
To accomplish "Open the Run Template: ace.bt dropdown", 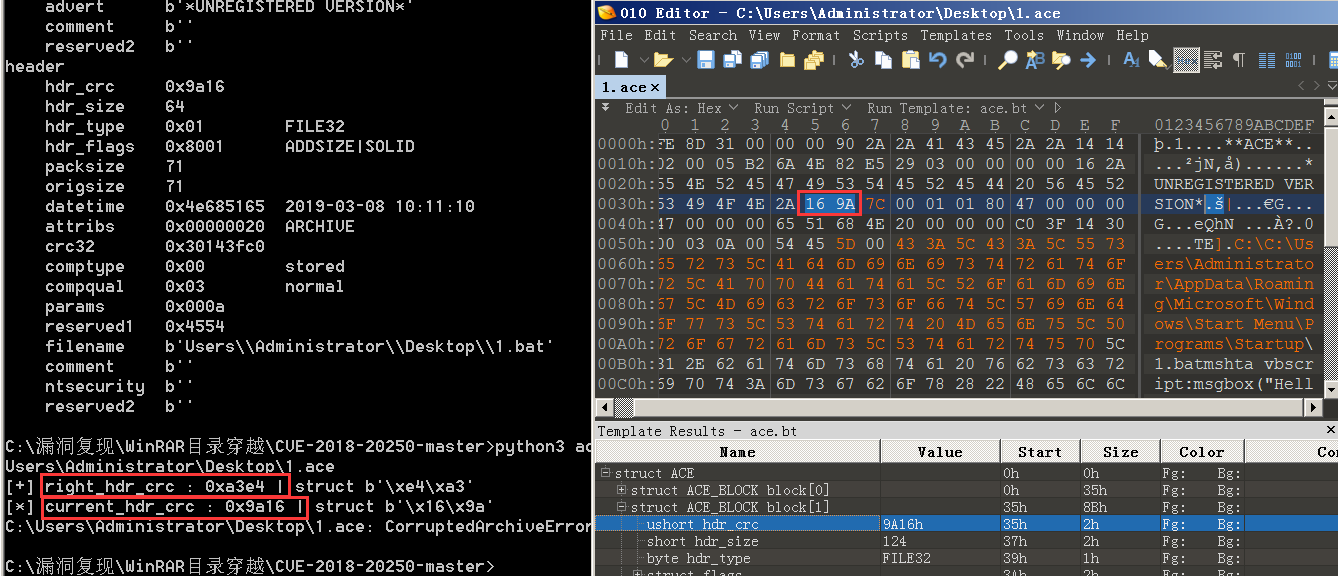I will (953, 108).
